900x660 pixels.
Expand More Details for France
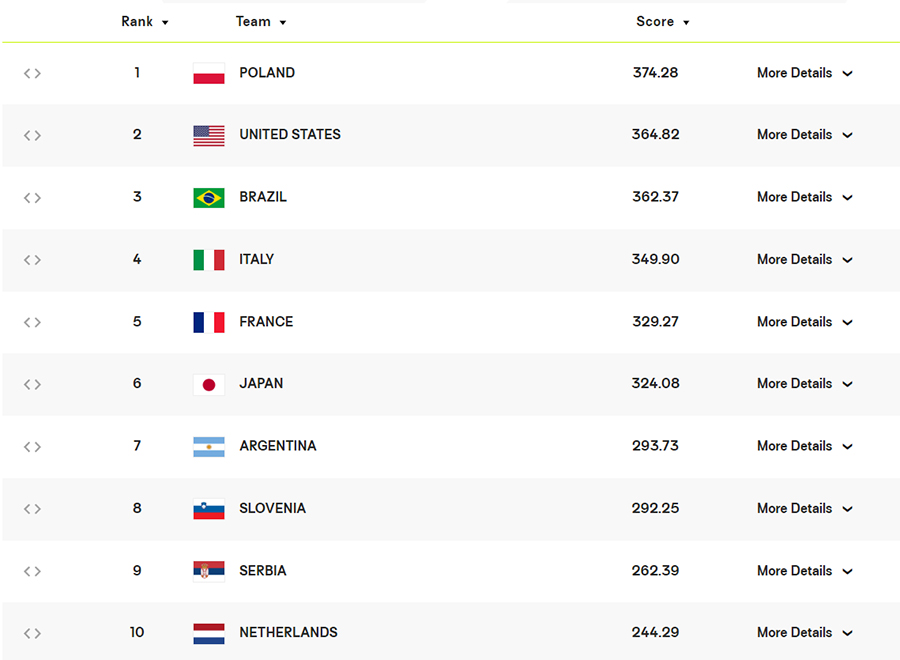click(x=805, y=322)
